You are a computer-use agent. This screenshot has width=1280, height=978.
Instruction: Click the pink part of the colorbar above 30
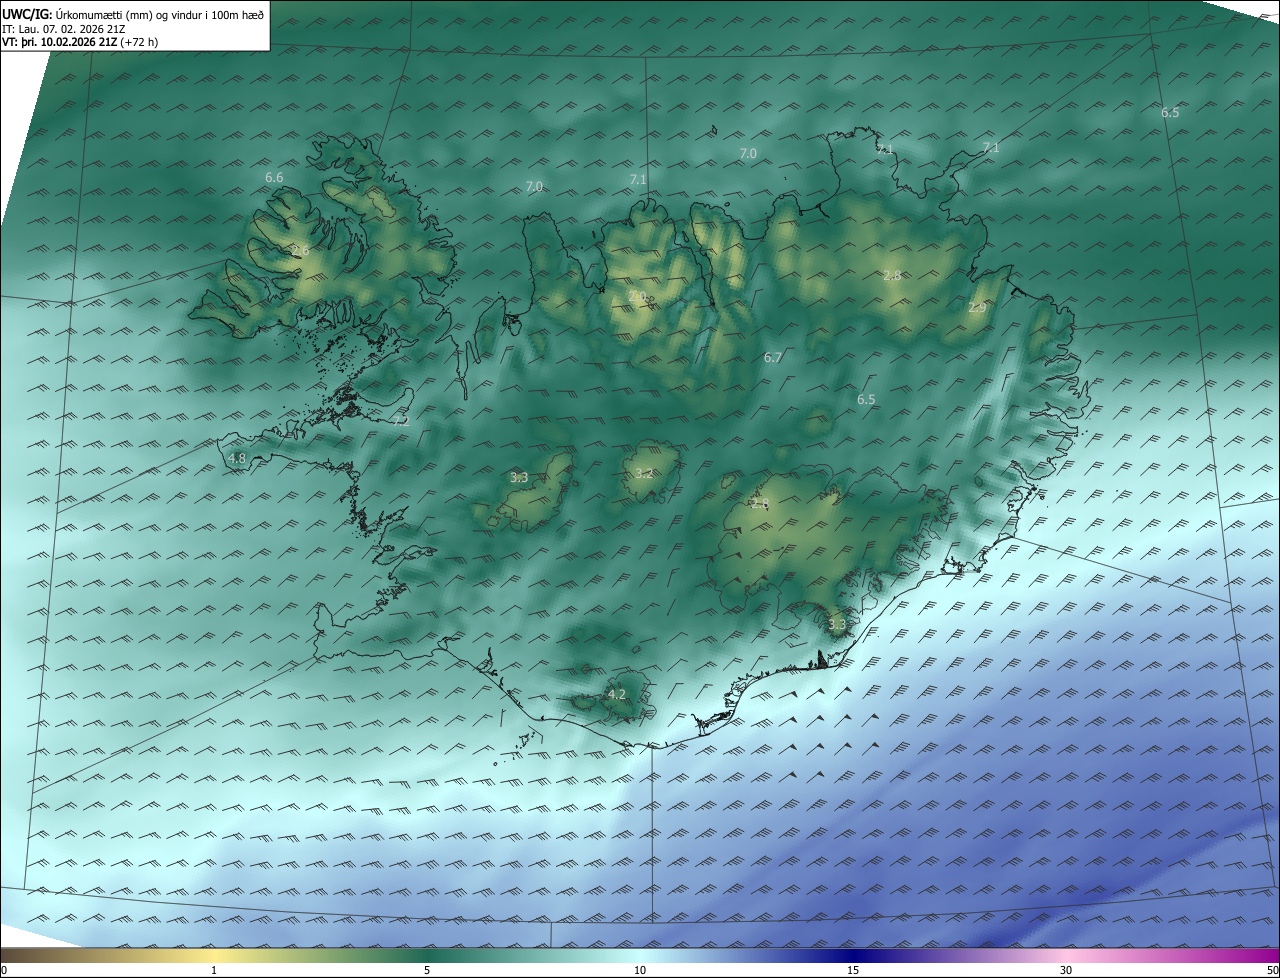(1066, 954)
